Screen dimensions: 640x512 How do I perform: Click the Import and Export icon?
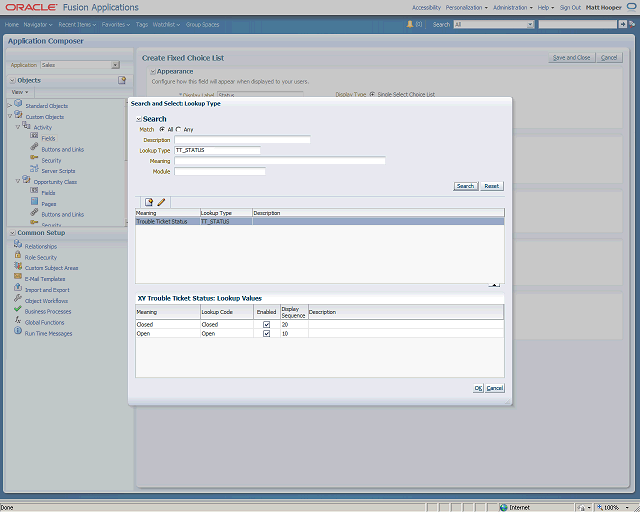18,287
